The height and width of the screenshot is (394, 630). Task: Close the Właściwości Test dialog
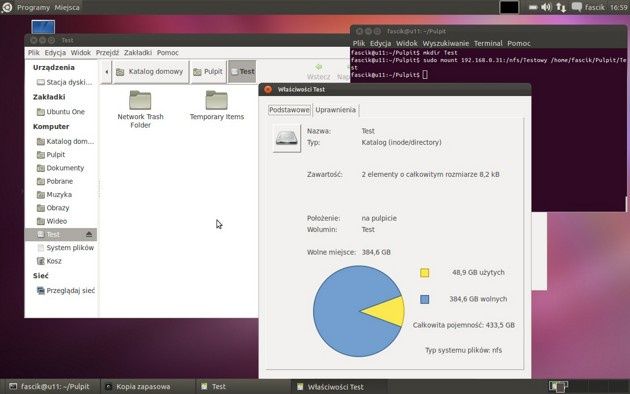tap(268, 89)
